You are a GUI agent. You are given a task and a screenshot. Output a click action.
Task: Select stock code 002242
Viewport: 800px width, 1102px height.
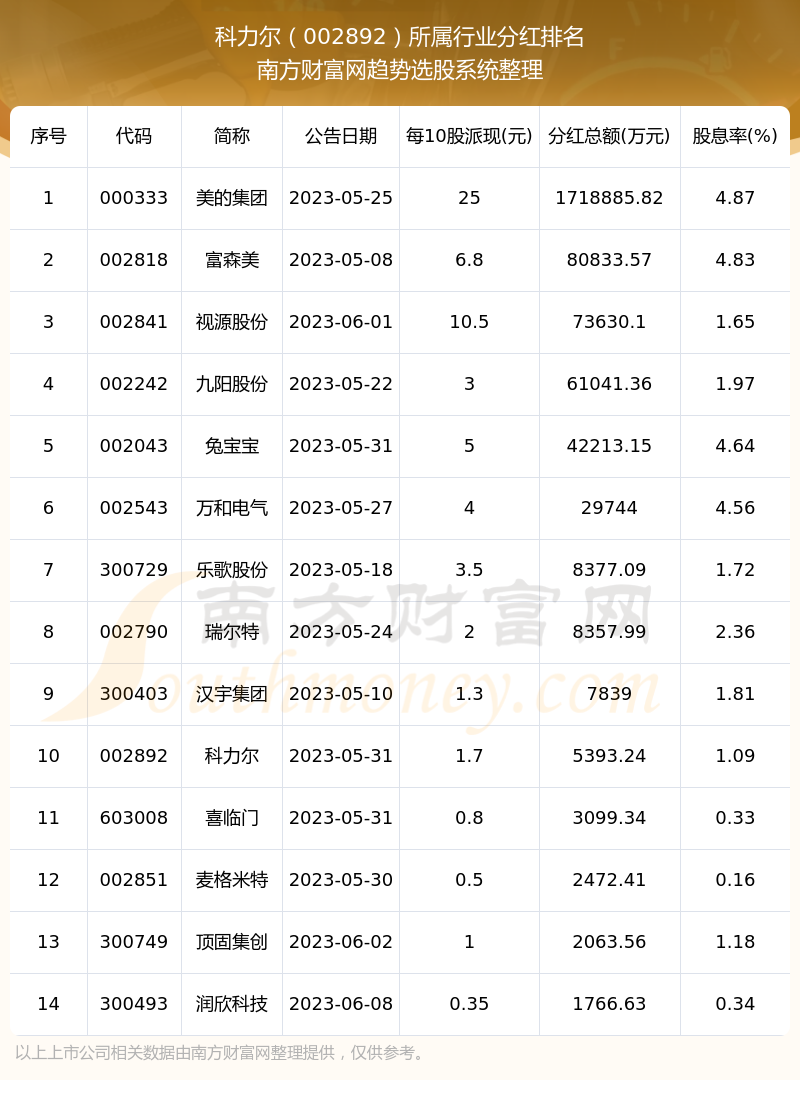coord(134,384)
